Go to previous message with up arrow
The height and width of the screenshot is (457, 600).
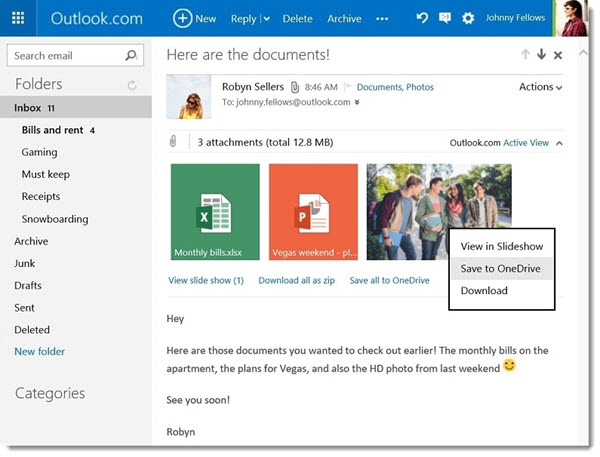[x=525, y=54]
